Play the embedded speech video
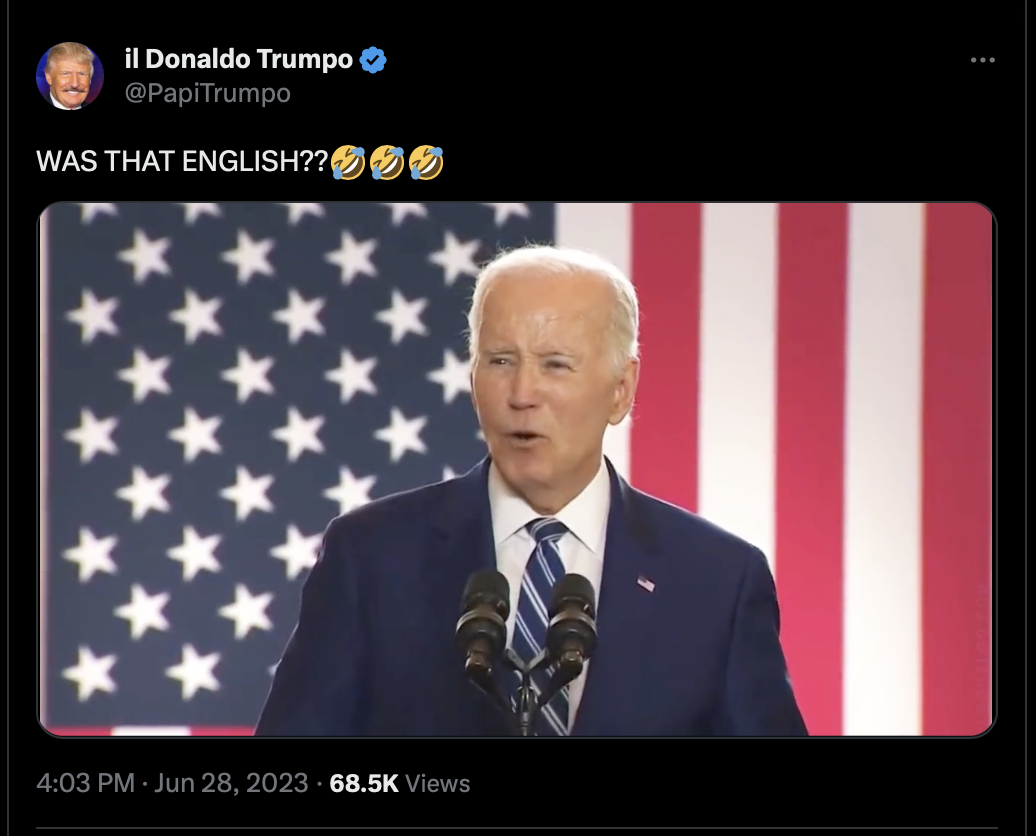 [516, 469]
